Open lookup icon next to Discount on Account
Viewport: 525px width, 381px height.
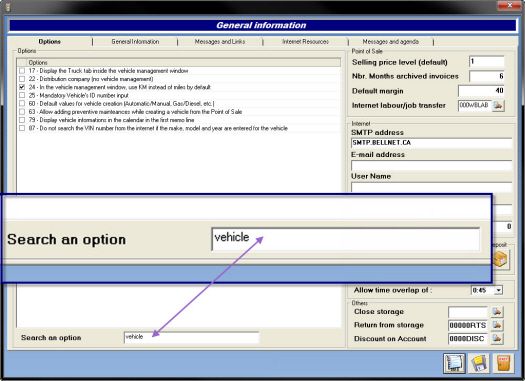[497, 339]
